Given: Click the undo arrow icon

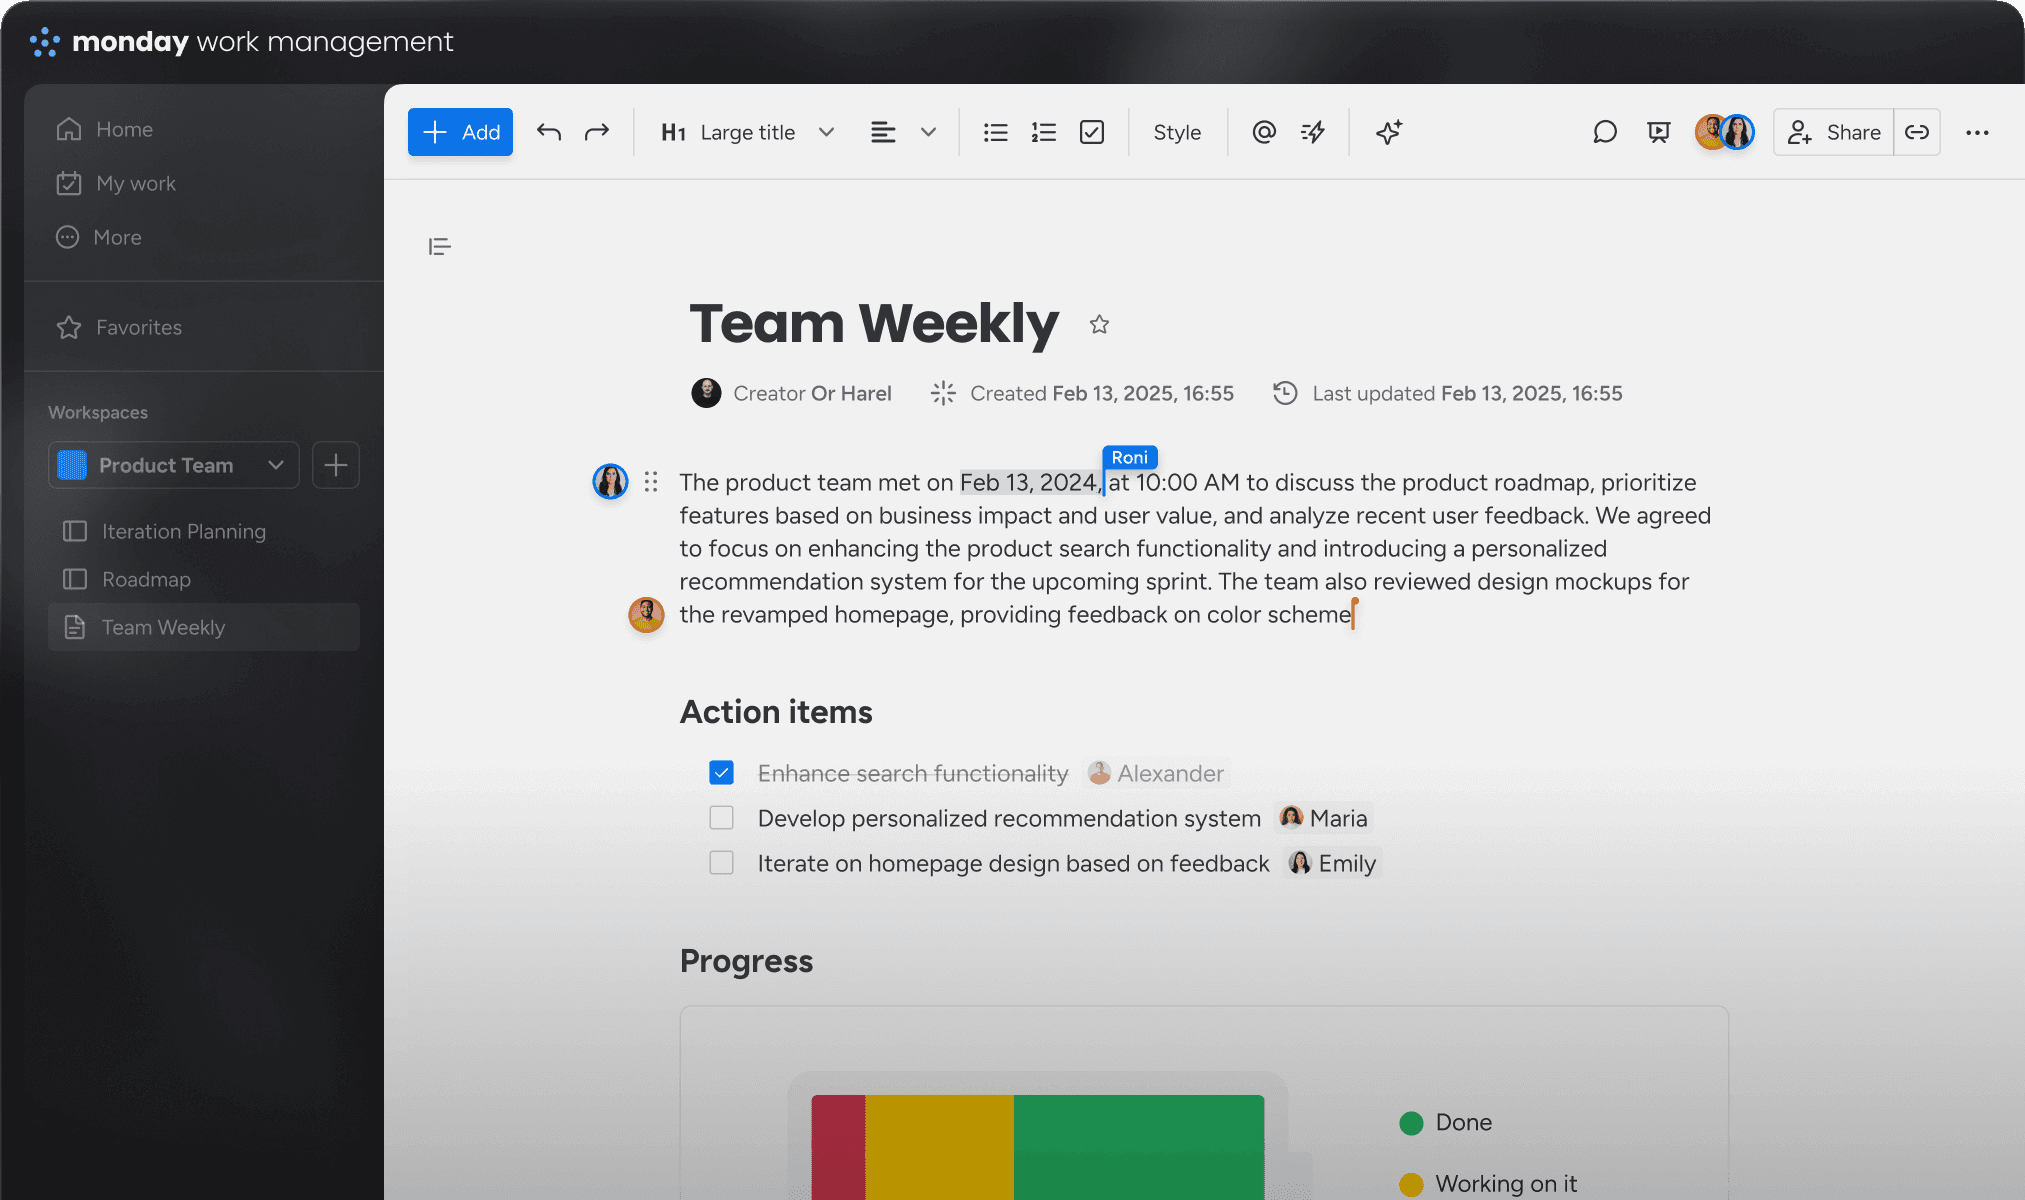Looking at the screenshot, I should click(548, 132).
